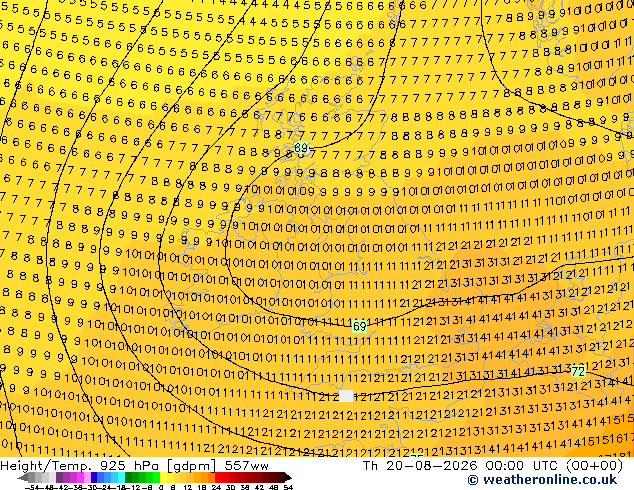Image resolution: width=634 pixels, height=490 pixels.
Task: Click the dark blue swatch in the legend
Action: (94, 477)
